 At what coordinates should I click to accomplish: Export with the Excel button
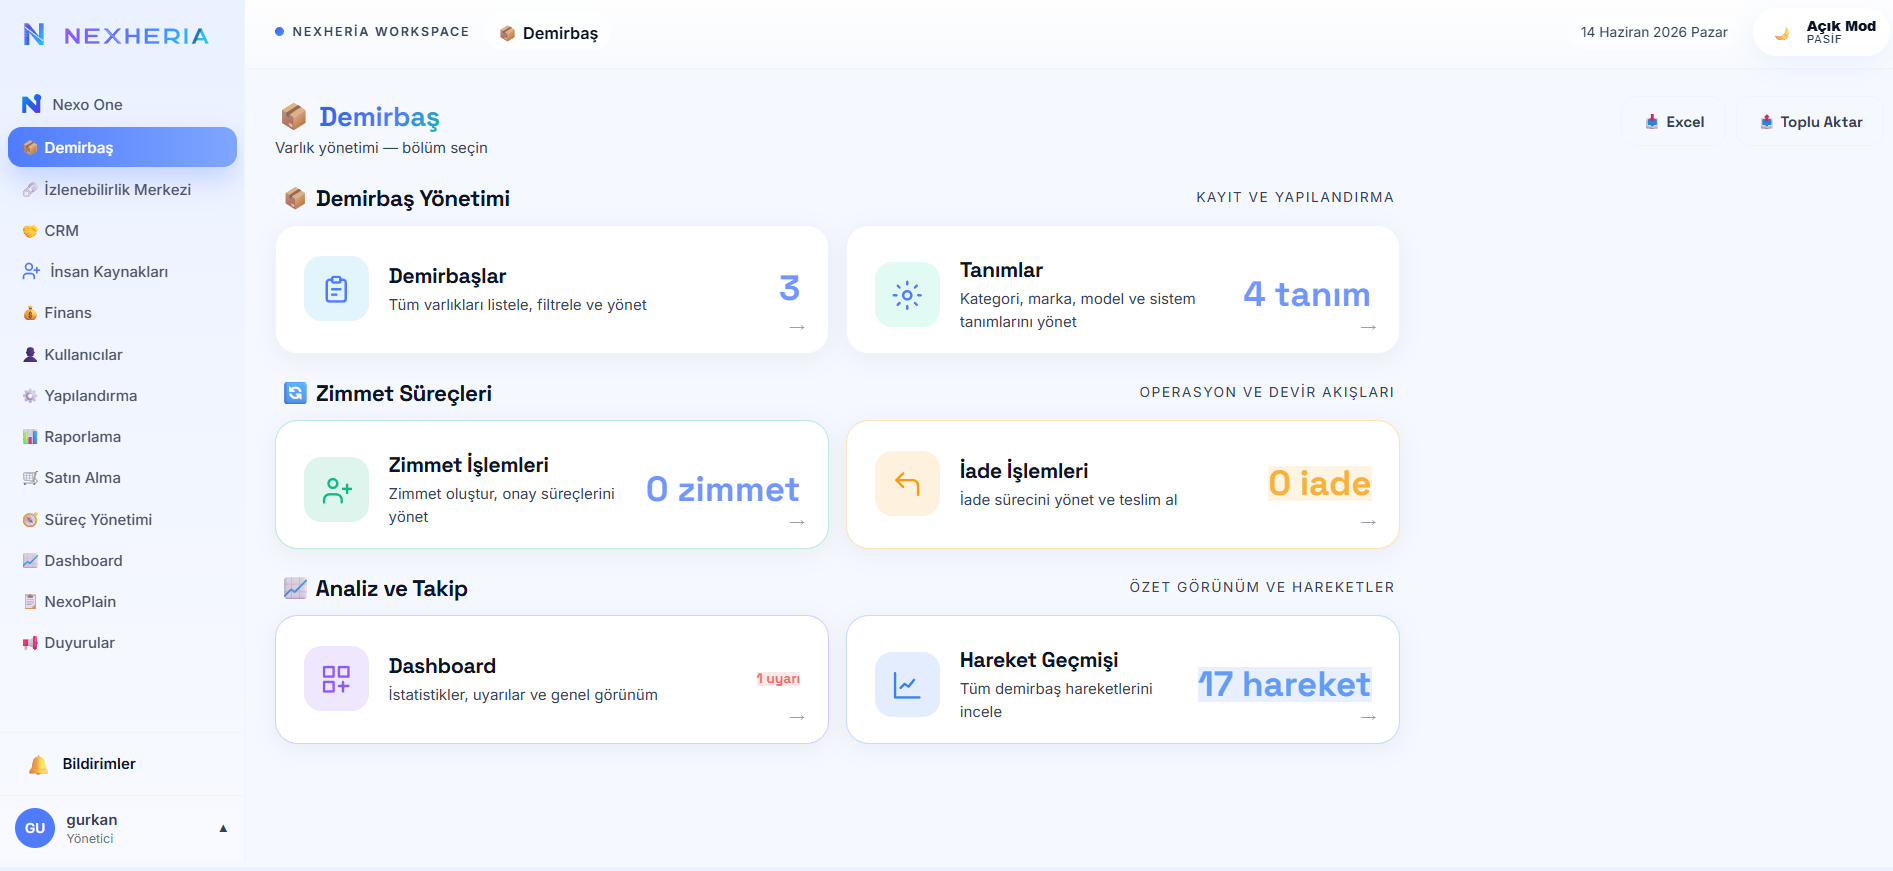click(x=1674, y=122)
